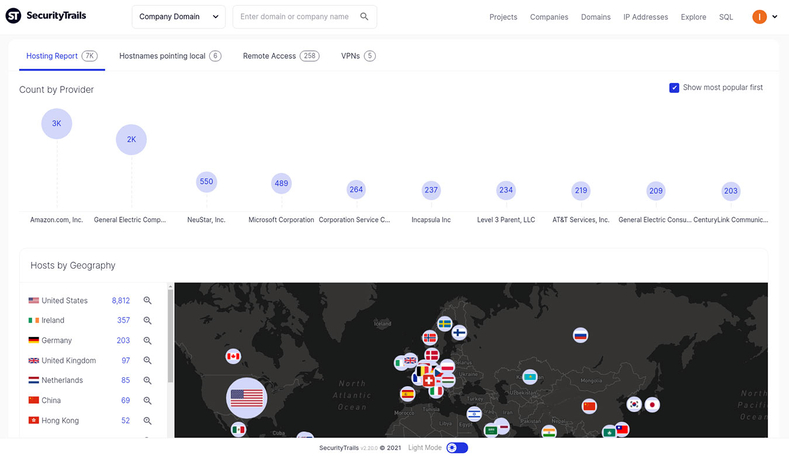This screenshot has height=456, width=789.
Task: Select the 203 CenturyLink bubble
Action: point(731,191)
